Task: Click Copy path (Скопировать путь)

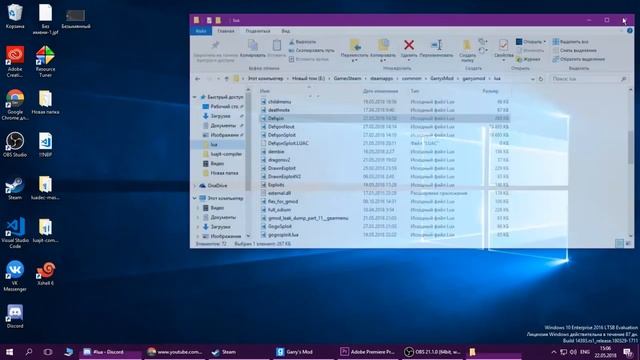Action: tap(311, 50)
